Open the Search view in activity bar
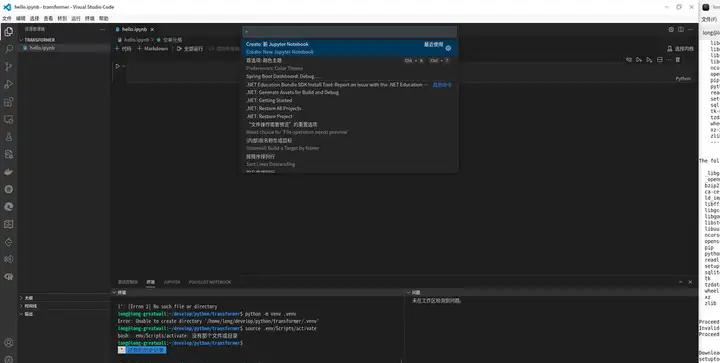 pyautogui.click(x=9, y=49)
